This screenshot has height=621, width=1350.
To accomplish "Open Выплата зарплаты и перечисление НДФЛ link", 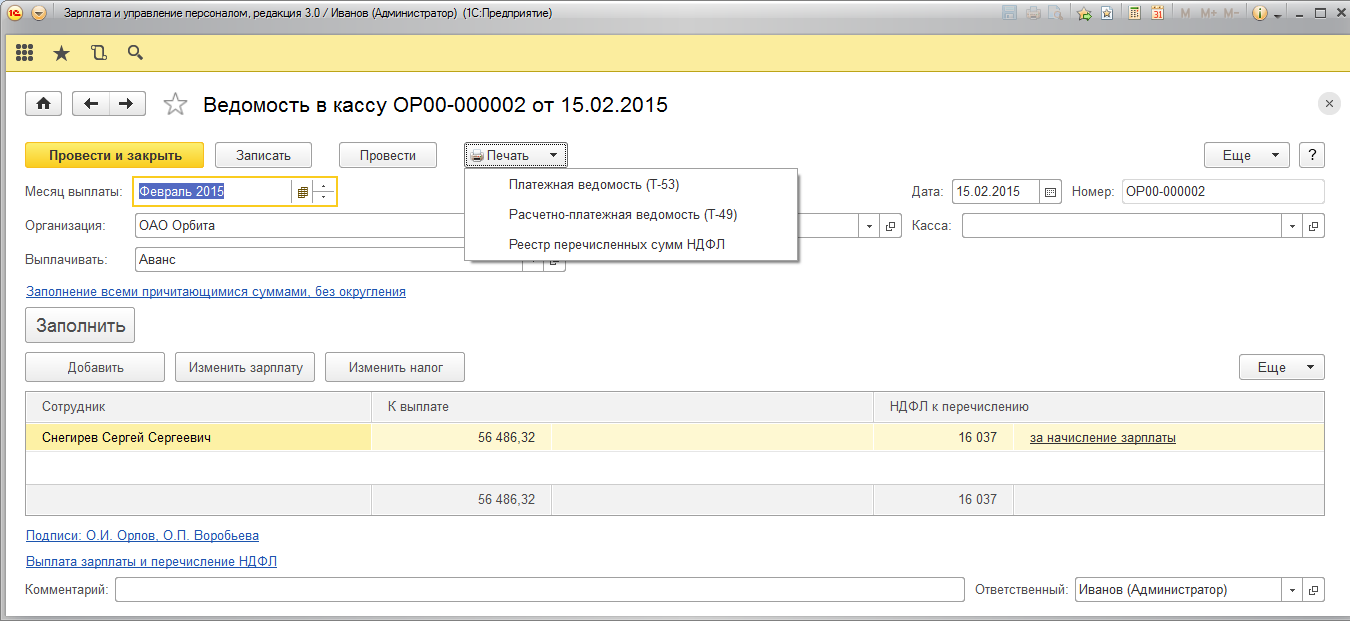I will coord(151,561).
